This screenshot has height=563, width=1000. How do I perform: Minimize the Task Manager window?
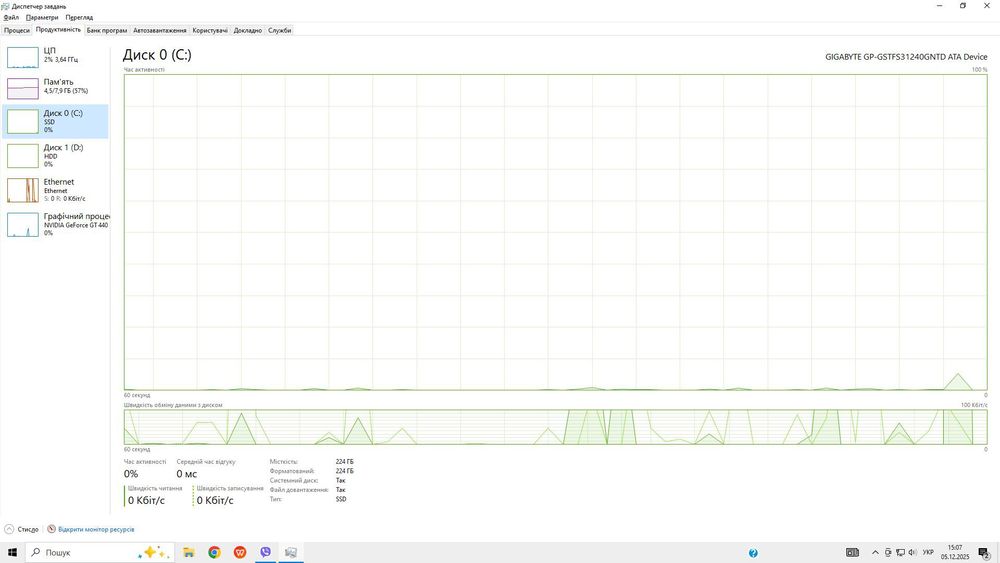tap(939, 6)
